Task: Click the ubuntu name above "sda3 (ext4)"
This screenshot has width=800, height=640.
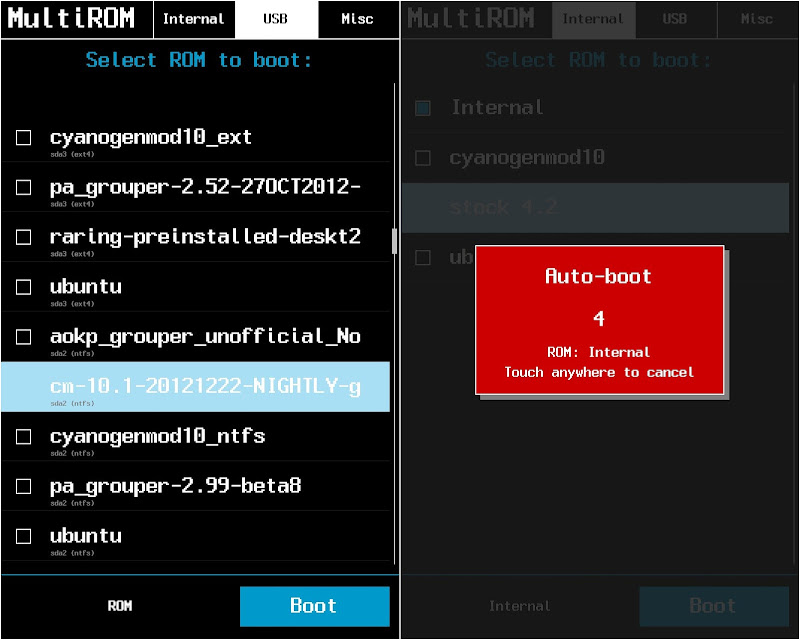Action: (x=86, y=286)
